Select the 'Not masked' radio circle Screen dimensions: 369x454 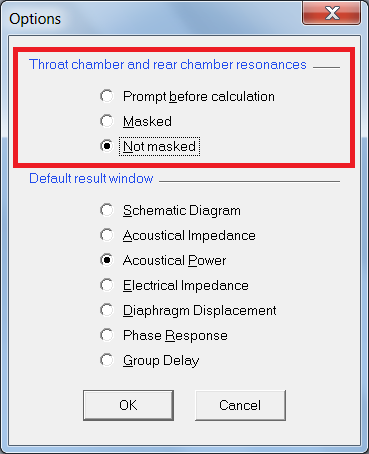(x=107, y=146)
